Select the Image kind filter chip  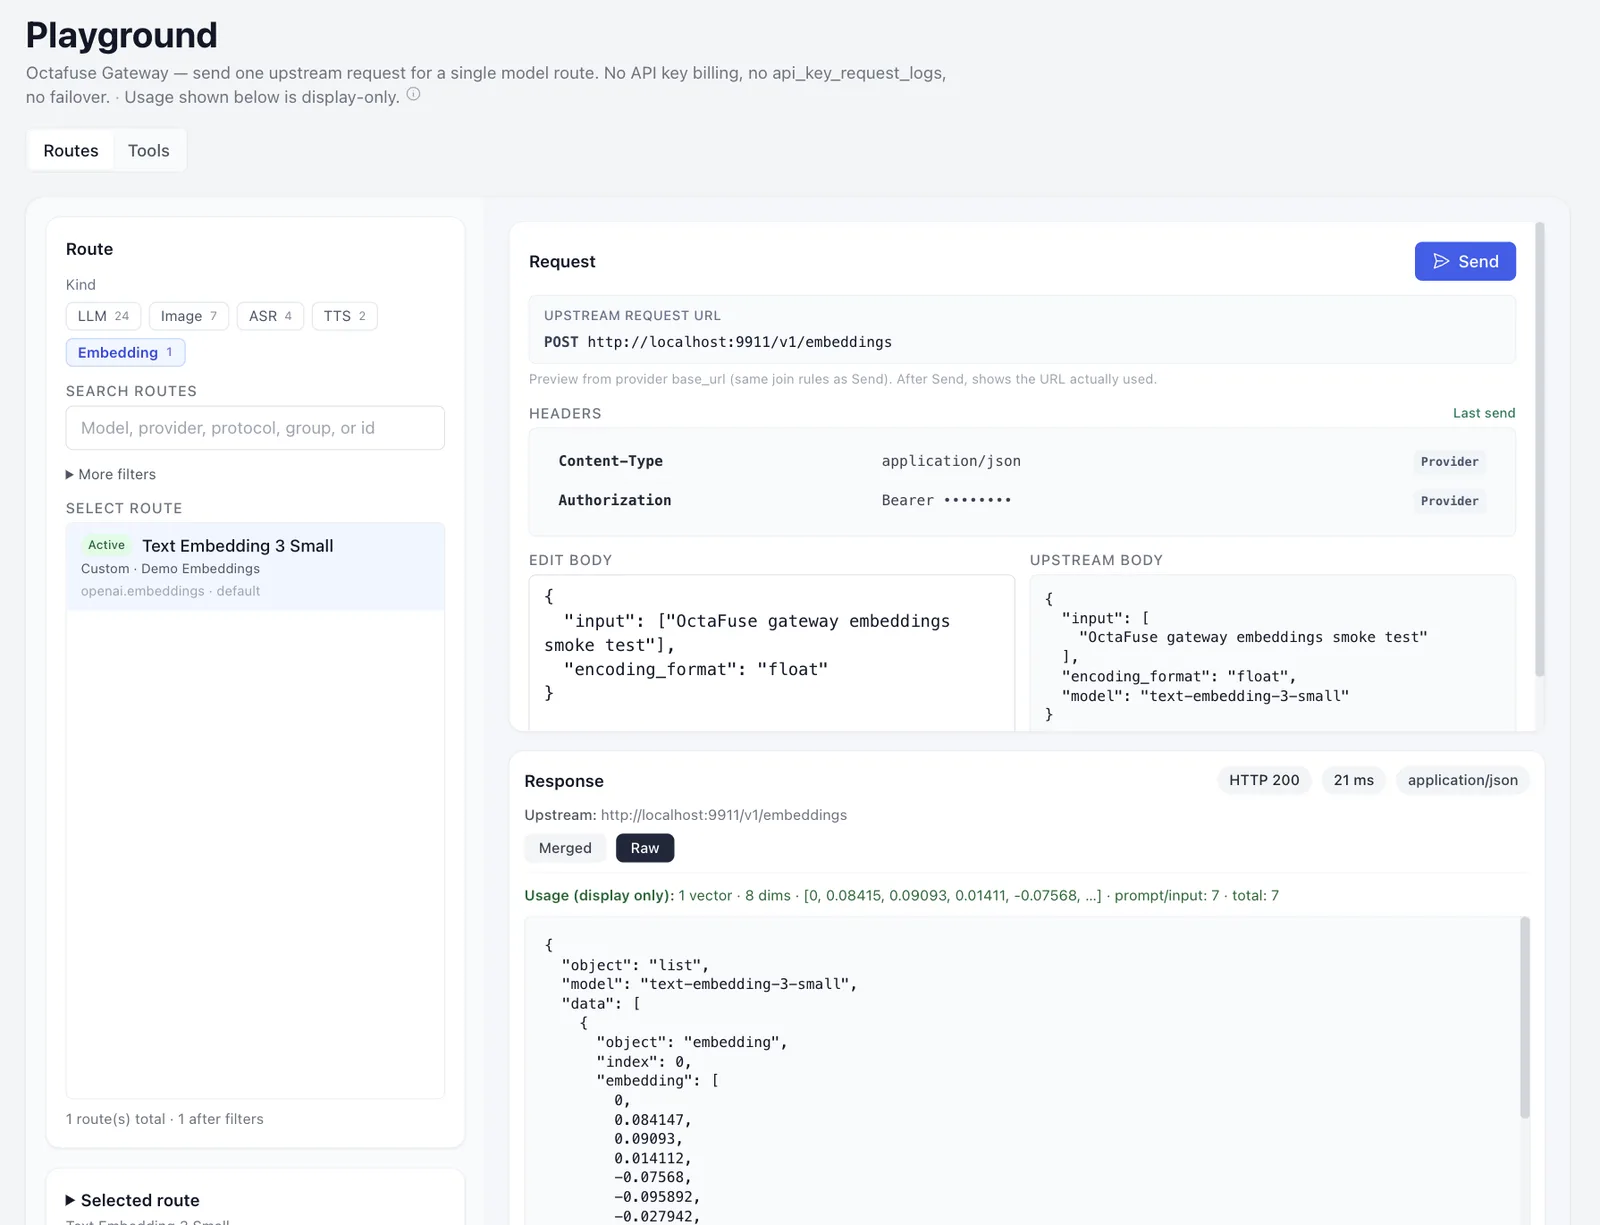pyautogui.click(x=189, y=316)
